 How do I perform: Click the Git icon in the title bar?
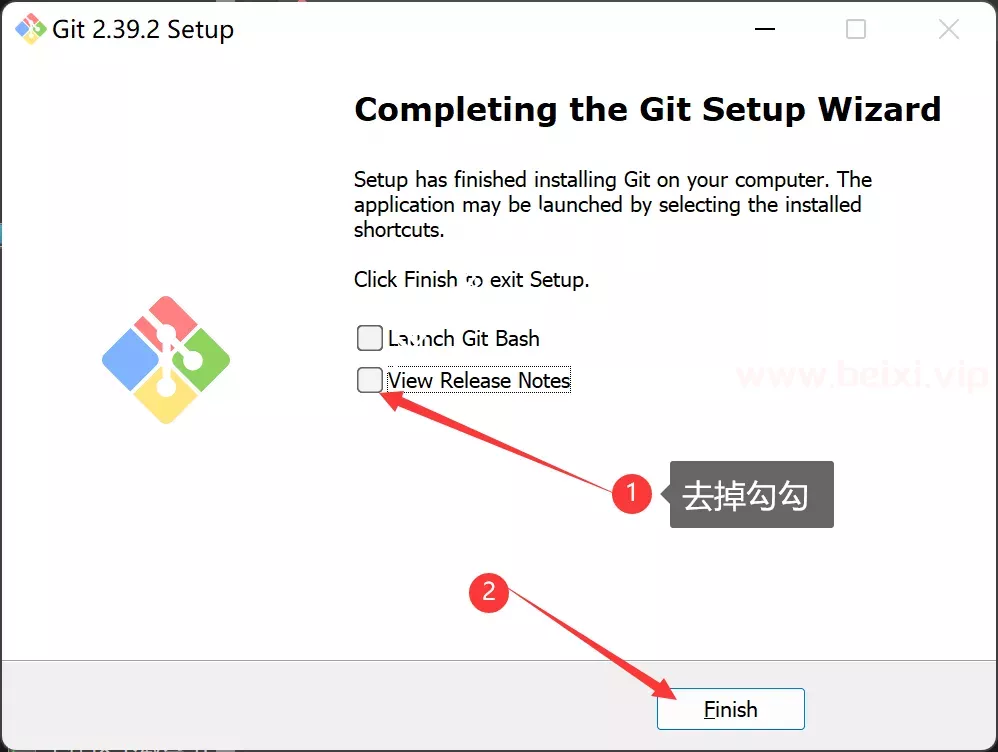coord(30,29)
